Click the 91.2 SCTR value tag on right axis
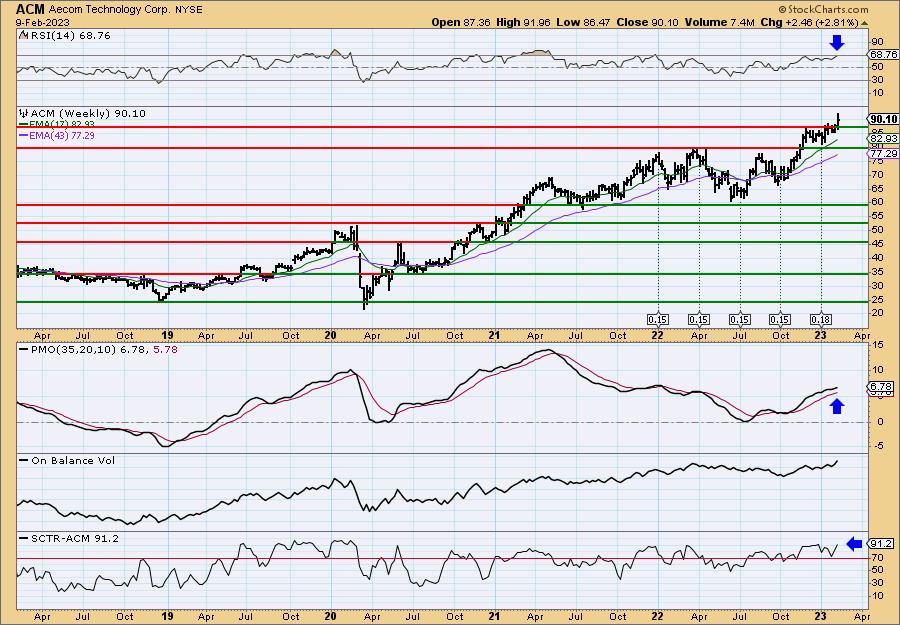900x625 pixels. pos(882,544)
